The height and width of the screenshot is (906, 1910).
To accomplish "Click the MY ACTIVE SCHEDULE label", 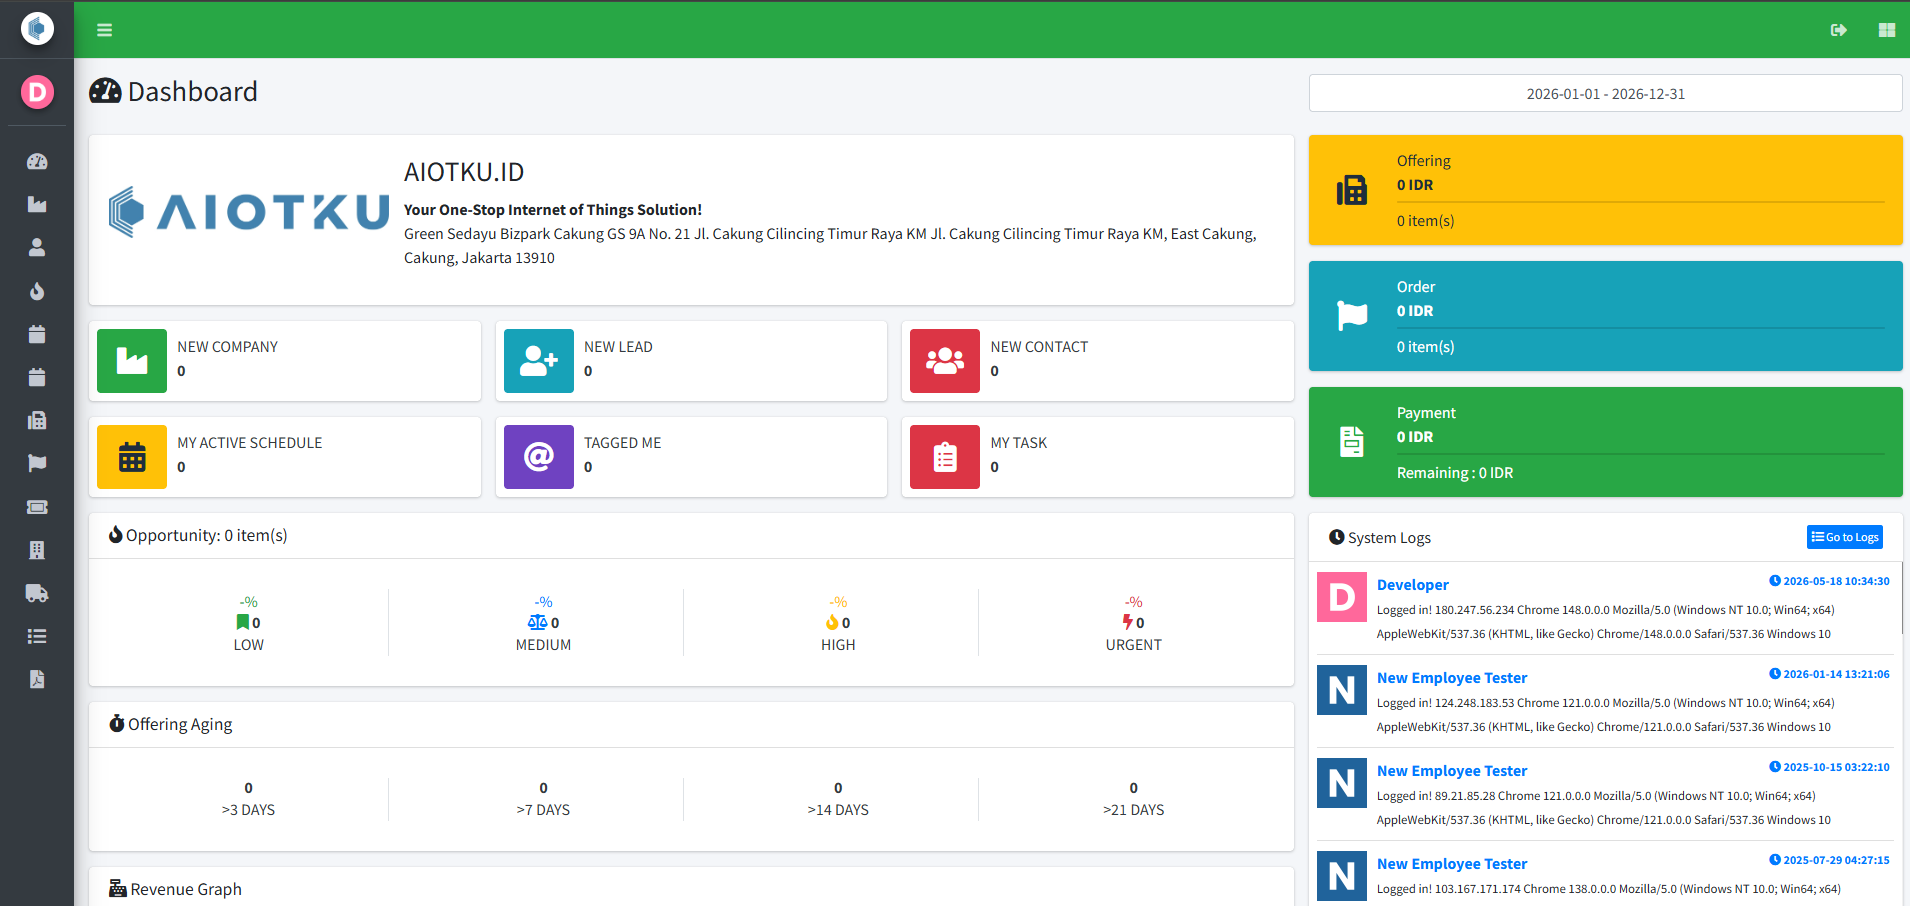I will pos(250,443).
